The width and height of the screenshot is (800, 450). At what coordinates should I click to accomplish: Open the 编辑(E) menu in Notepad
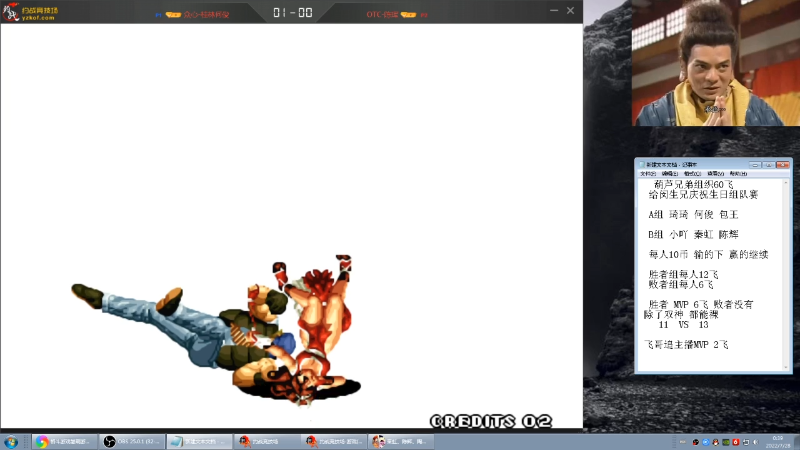670,173
